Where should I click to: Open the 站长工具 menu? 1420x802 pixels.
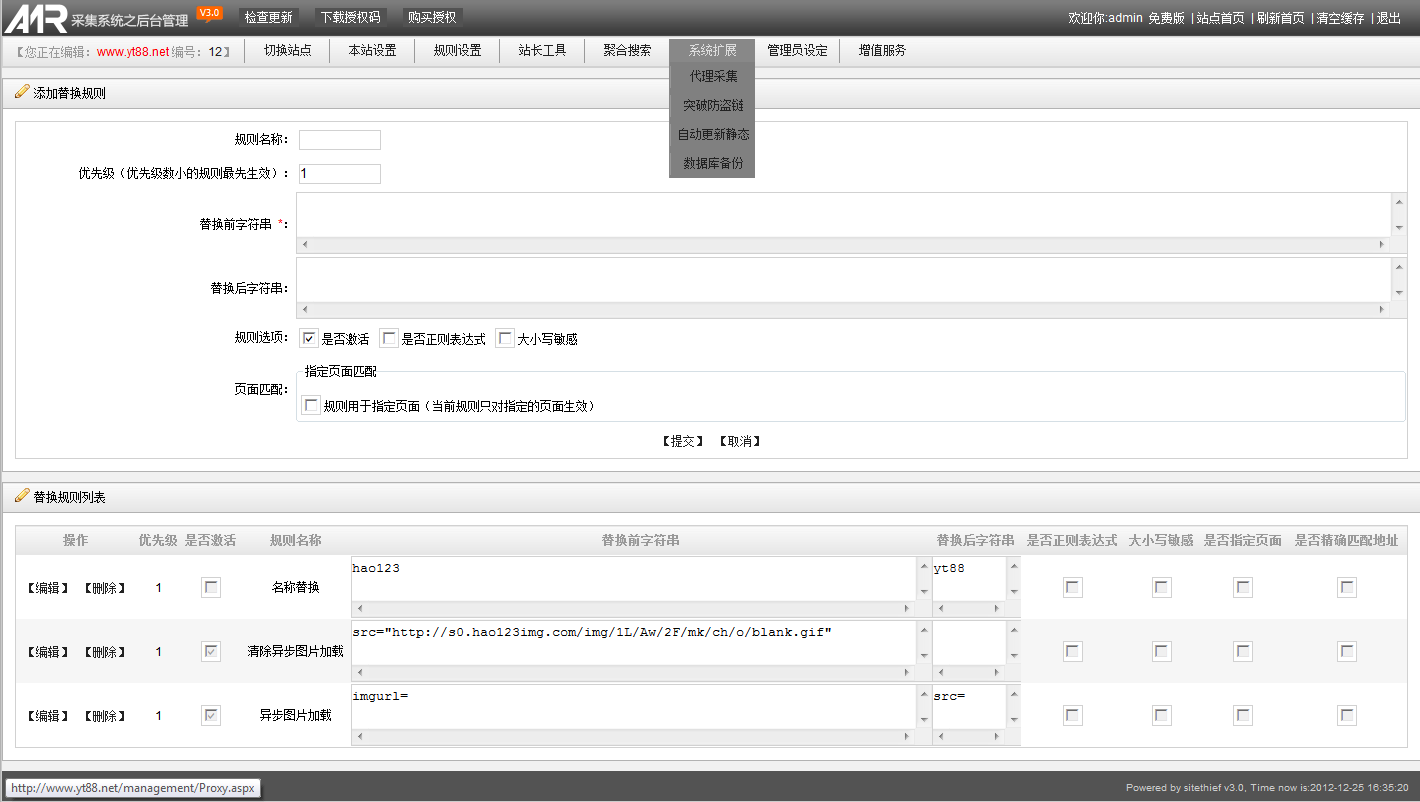click(542, 50)
